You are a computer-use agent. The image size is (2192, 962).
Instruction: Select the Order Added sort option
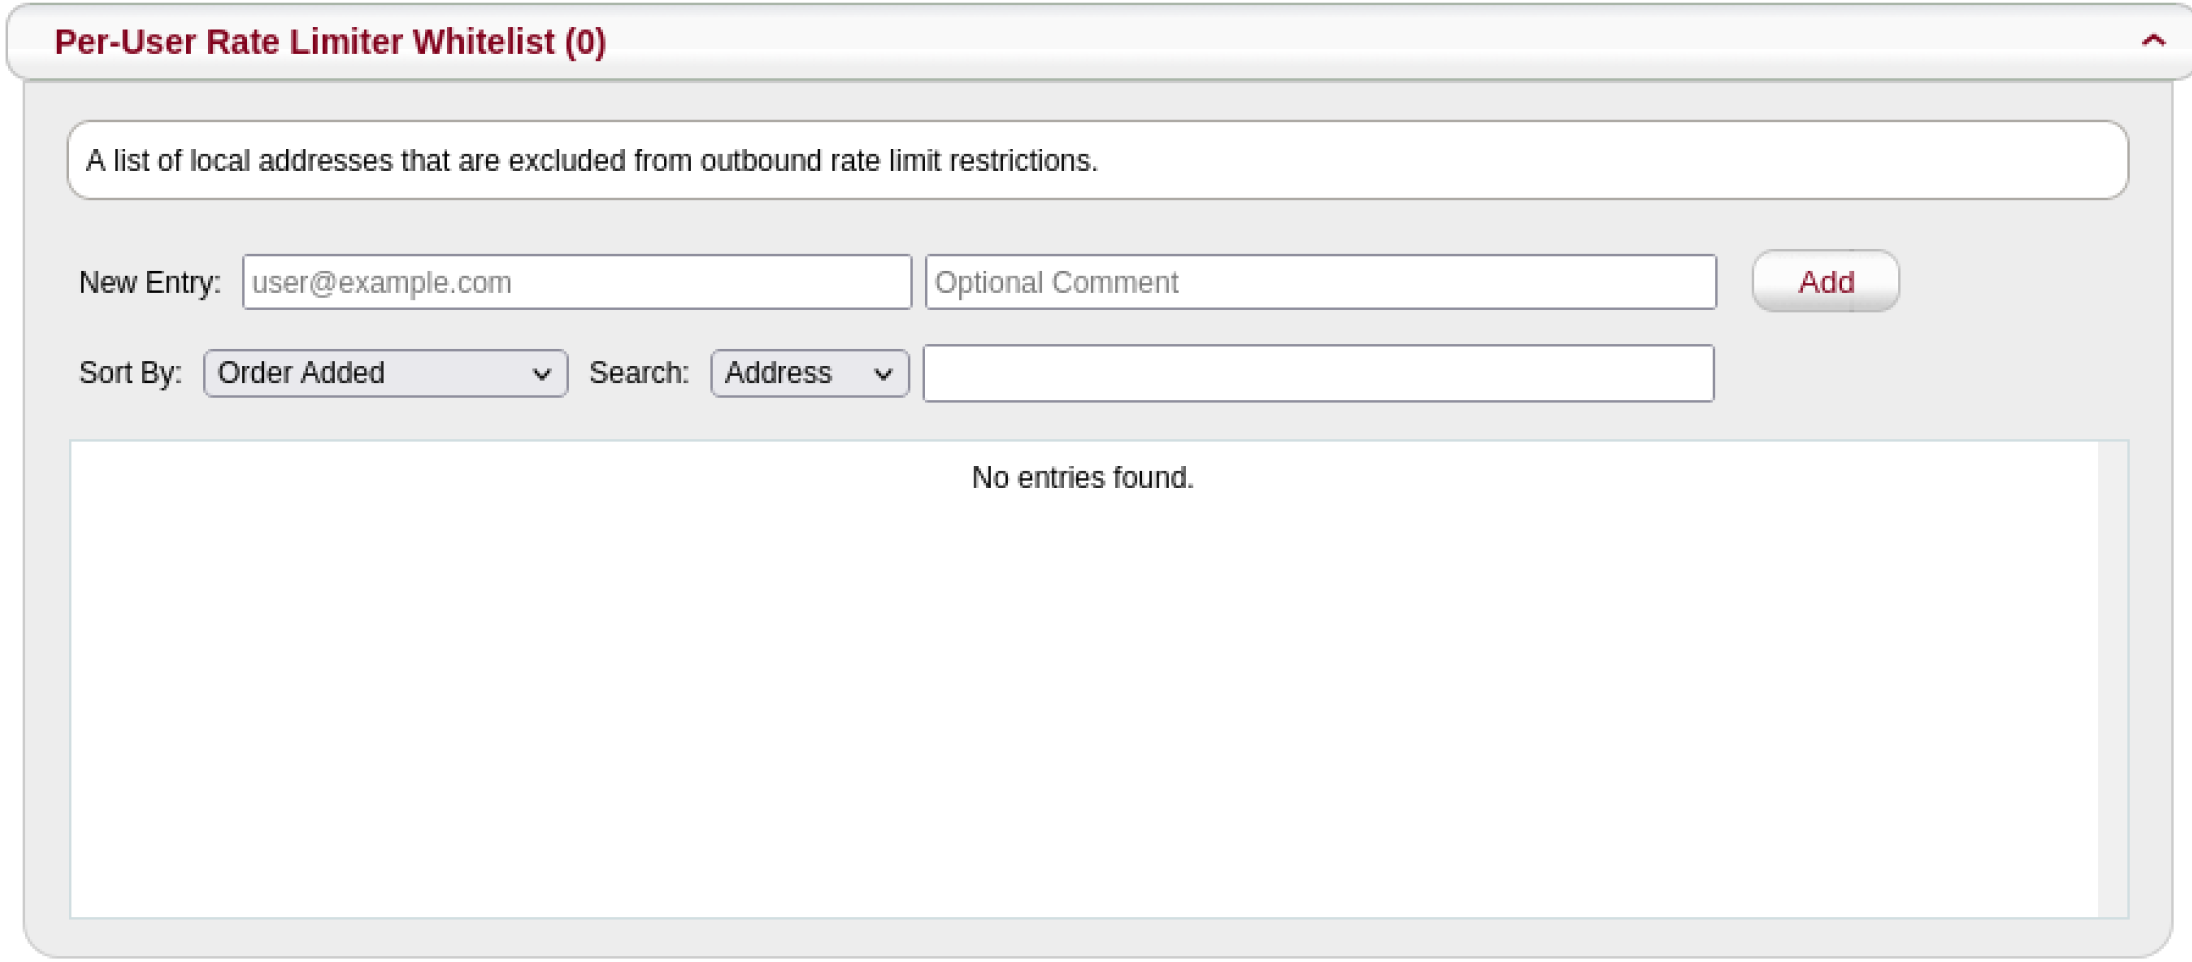tap(384, 373)
